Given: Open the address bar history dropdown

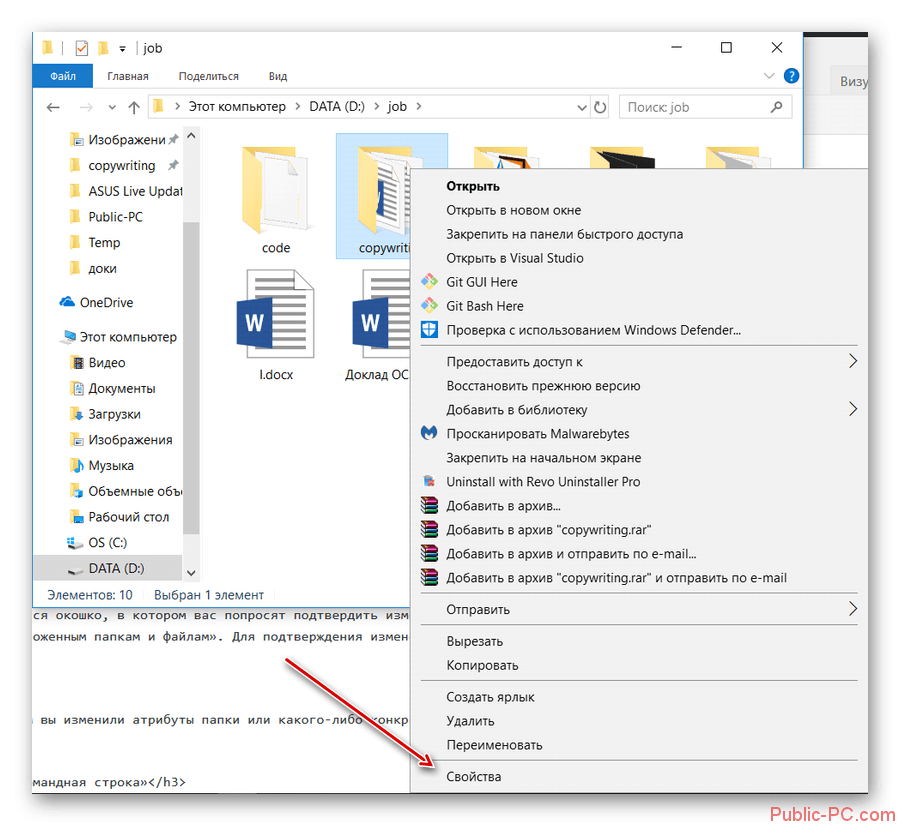Looking at the screenshot, I should [582, 107].
